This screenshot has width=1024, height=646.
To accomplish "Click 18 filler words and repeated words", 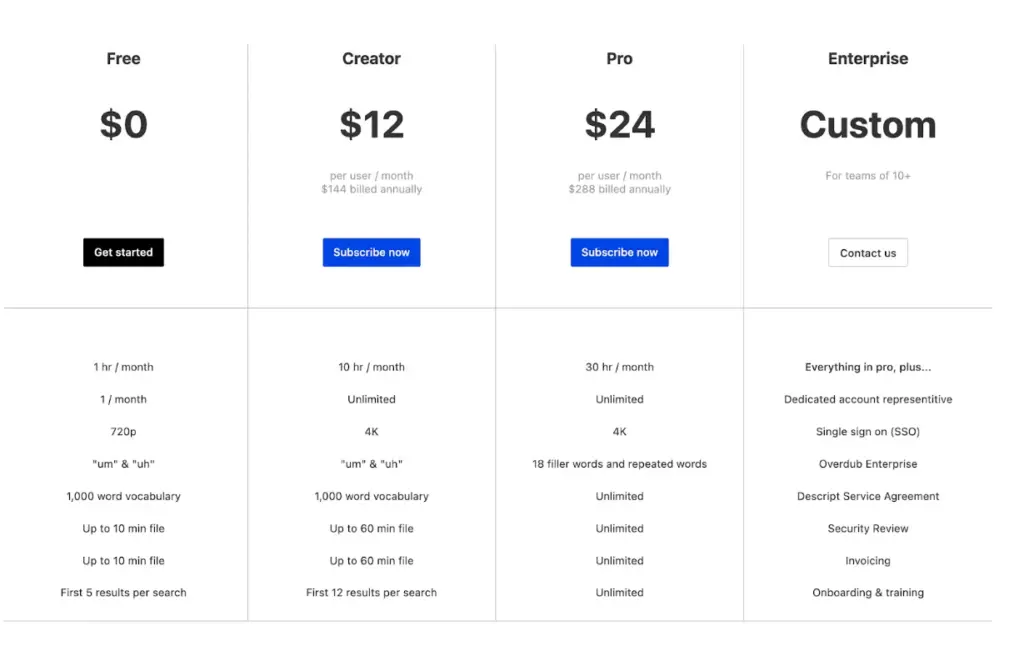I will tap(619, 464).
